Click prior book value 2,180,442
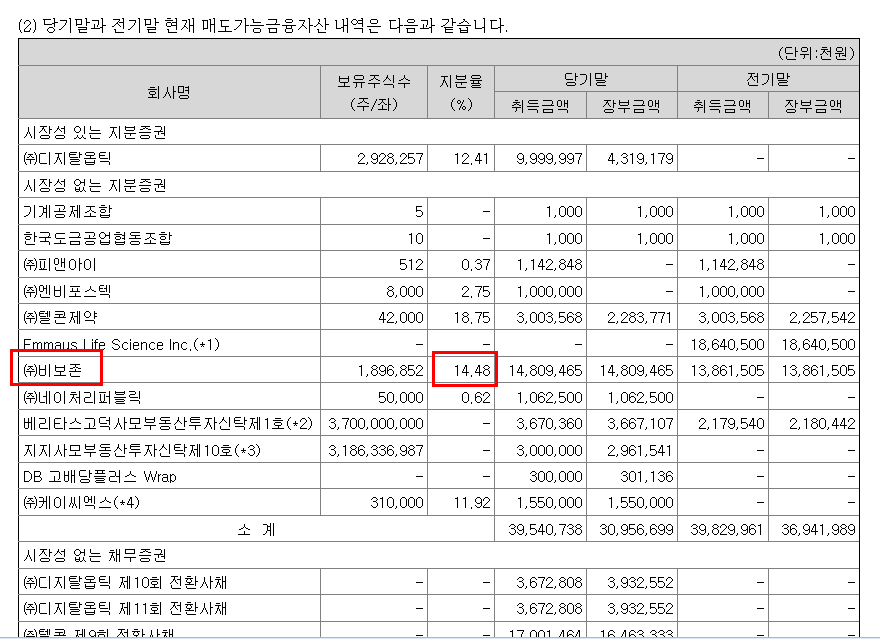This screenshot has width=880, height=639. (822, 424)
